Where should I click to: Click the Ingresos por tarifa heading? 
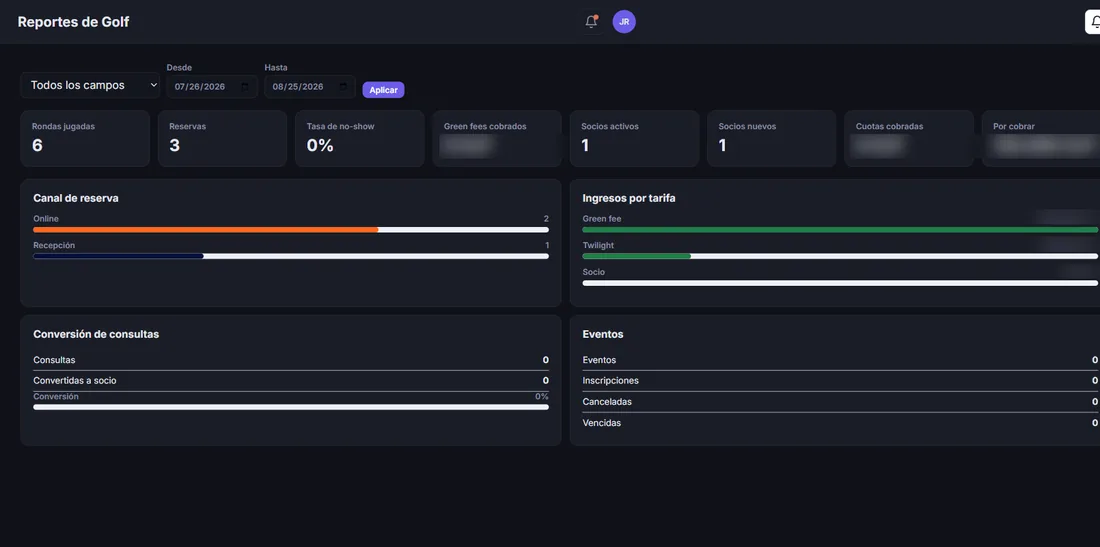tap(629, 198)
